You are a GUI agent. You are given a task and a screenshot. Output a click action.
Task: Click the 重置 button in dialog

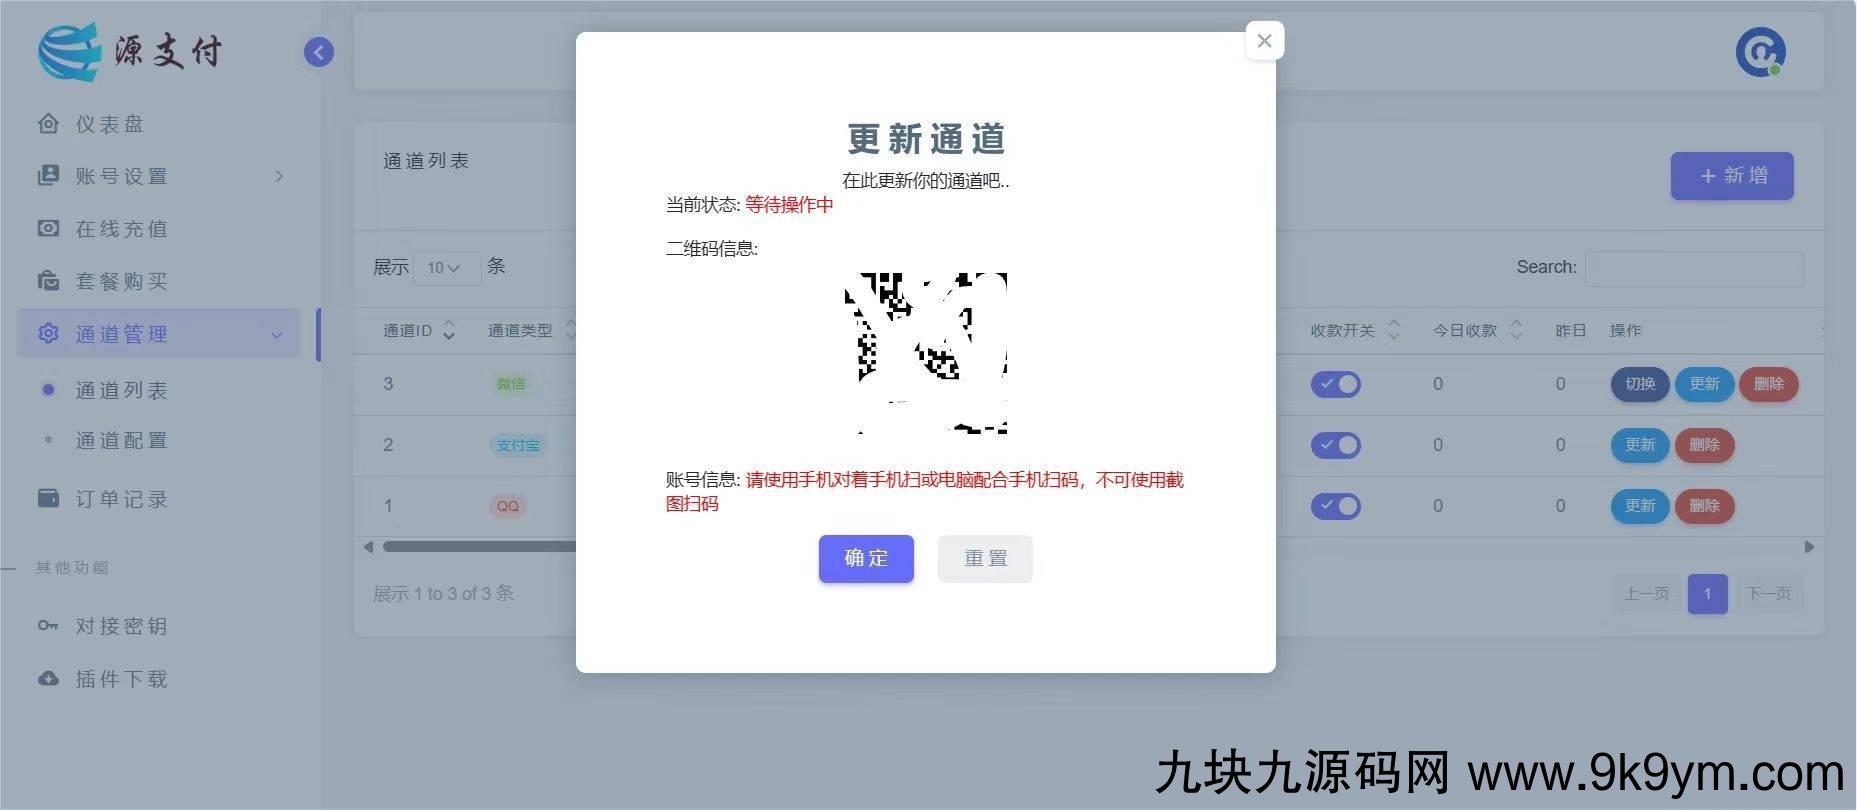[x=985, y=558]
